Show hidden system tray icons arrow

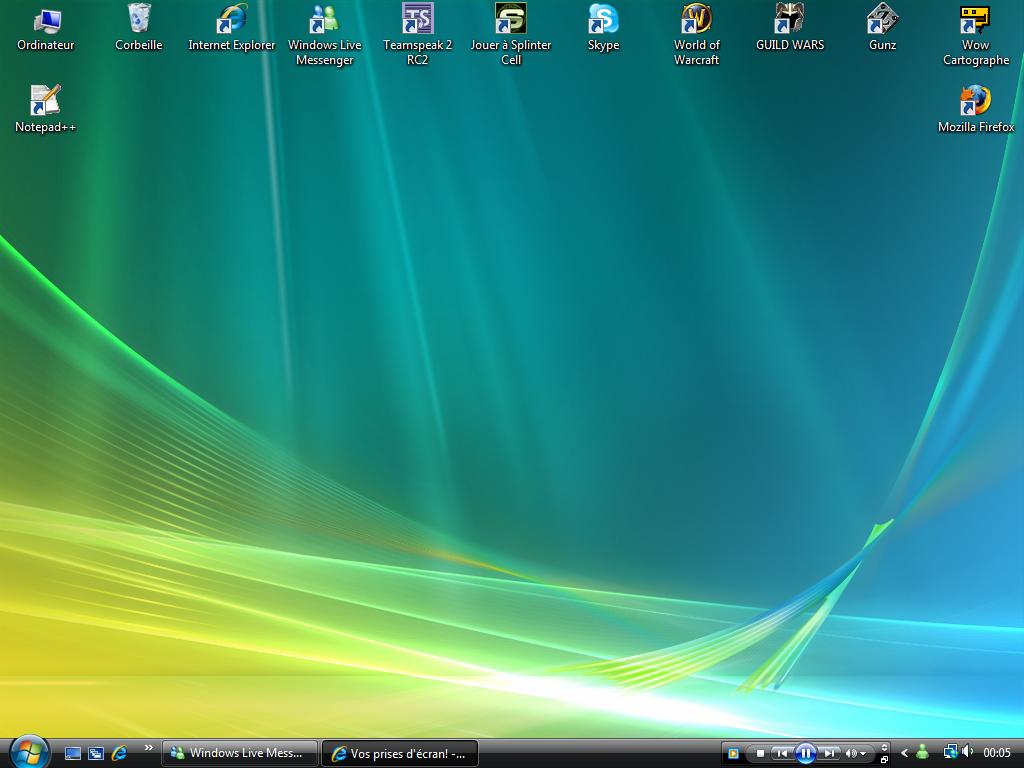904,754
